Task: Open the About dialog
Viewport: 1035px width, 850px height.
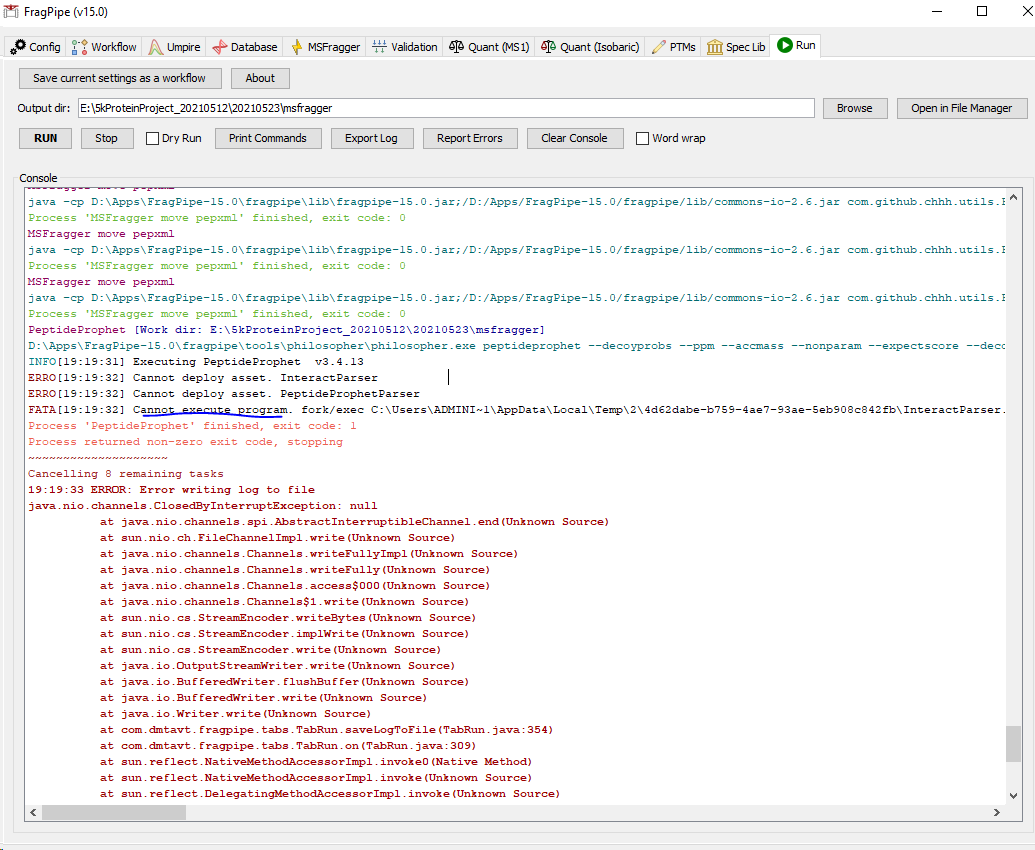Action: coord(259,78)
